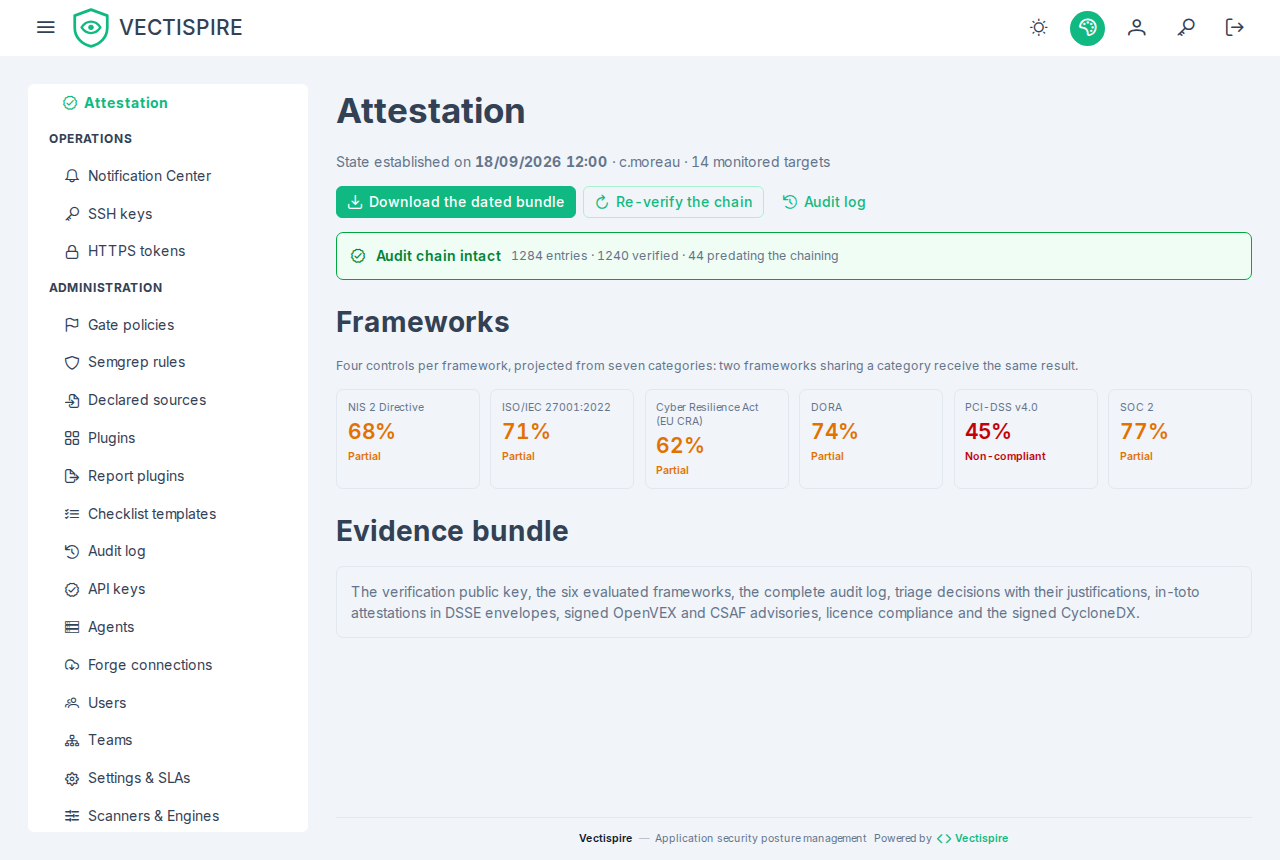Open the Audit log link near buttons
Image resolution: width=1280 pixels, height=860 pixels.
point(824,202)
